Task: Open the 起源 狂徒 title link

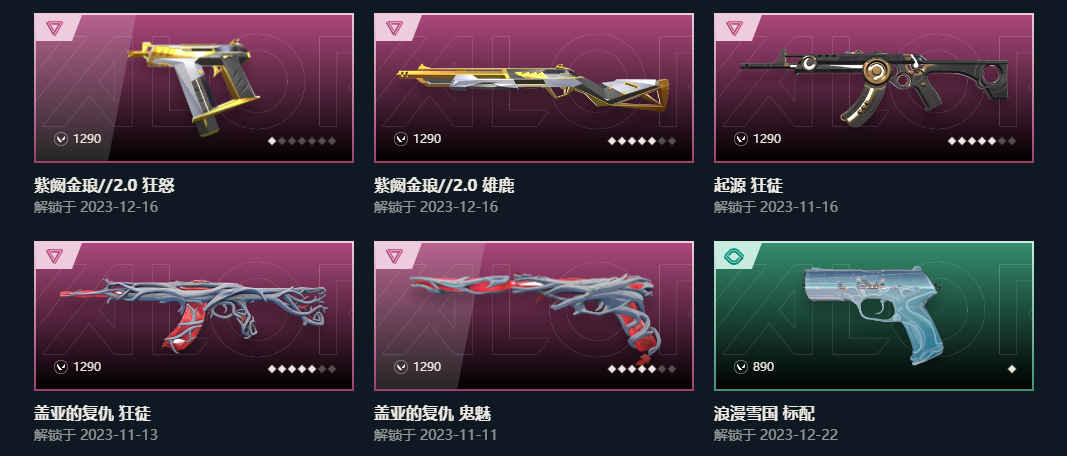Action: click(x=749, y=185)
